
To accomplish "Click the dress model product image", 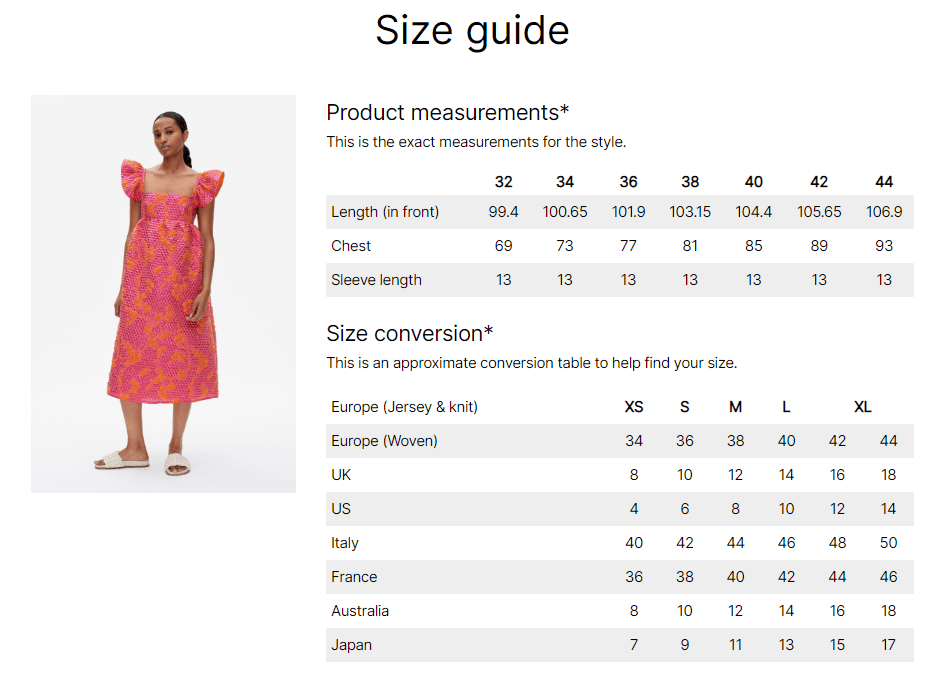I will [x=163, y=294].
